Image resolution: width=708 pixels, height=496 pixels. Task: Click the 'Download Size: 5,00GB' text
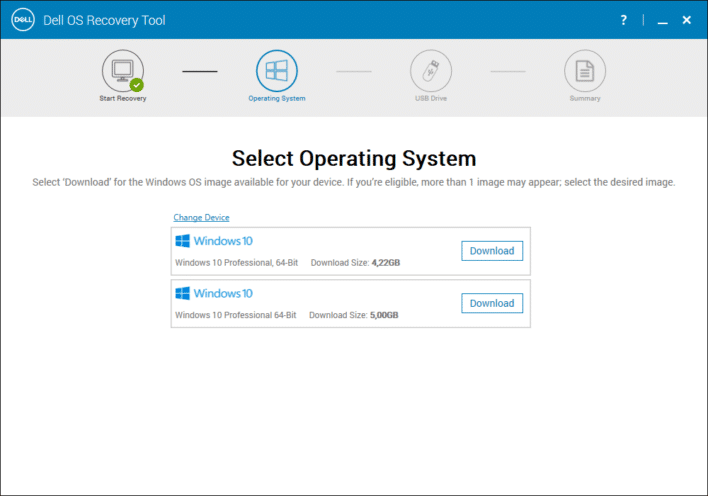354,315
